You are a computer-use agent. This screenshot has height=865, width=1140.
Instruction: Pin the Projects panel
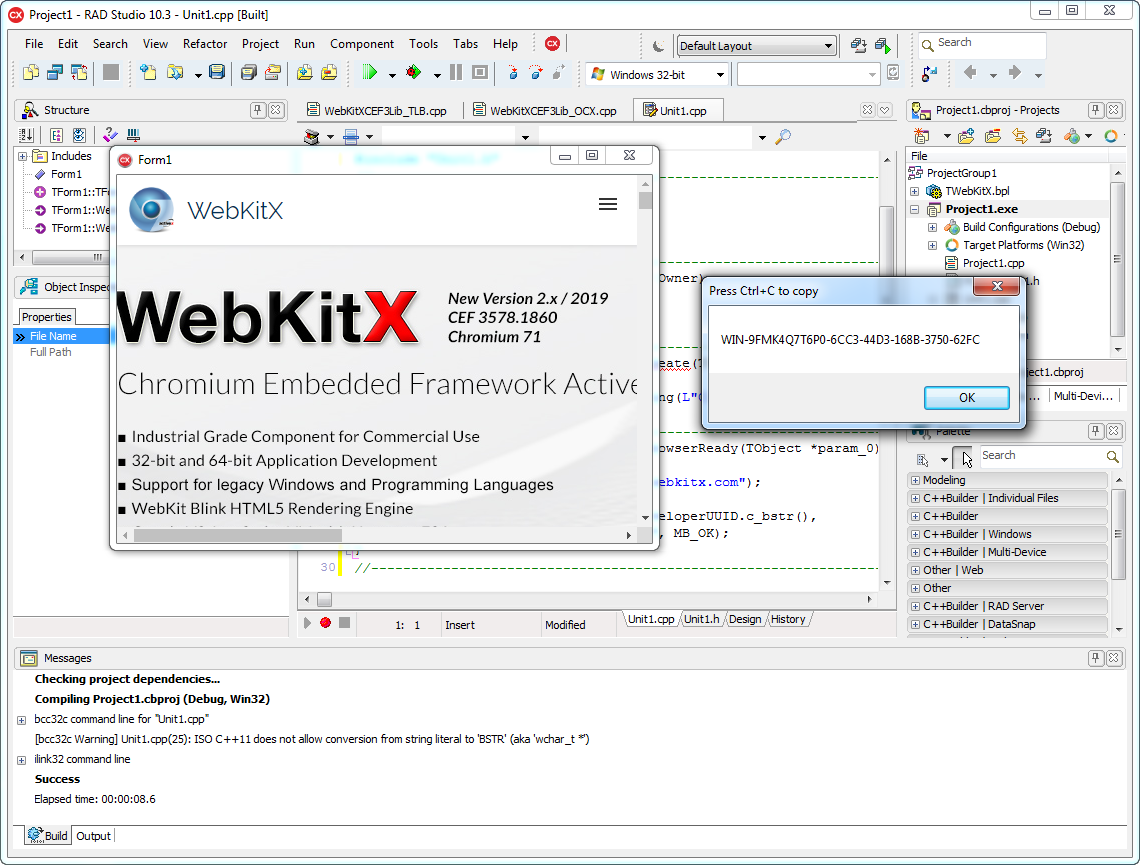(x=1096, y=110)
